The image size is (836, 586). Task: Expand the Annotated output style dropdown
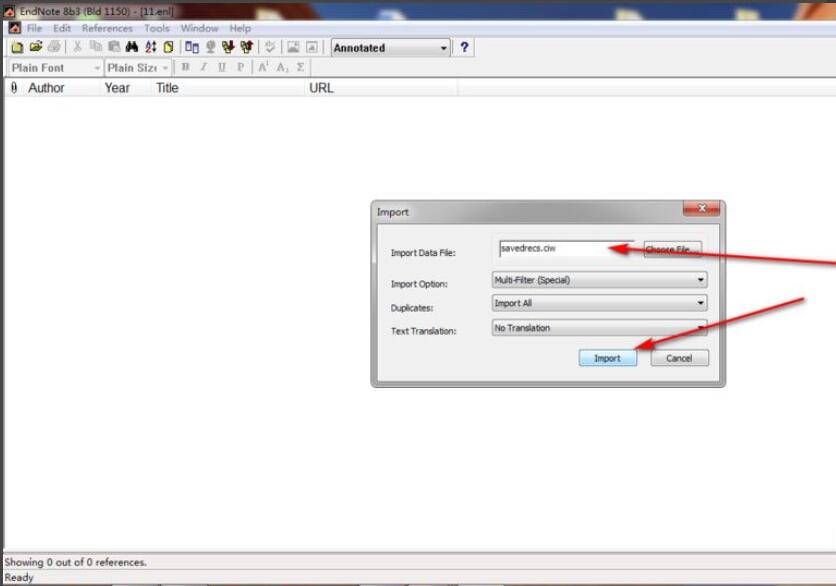[443, 48]
